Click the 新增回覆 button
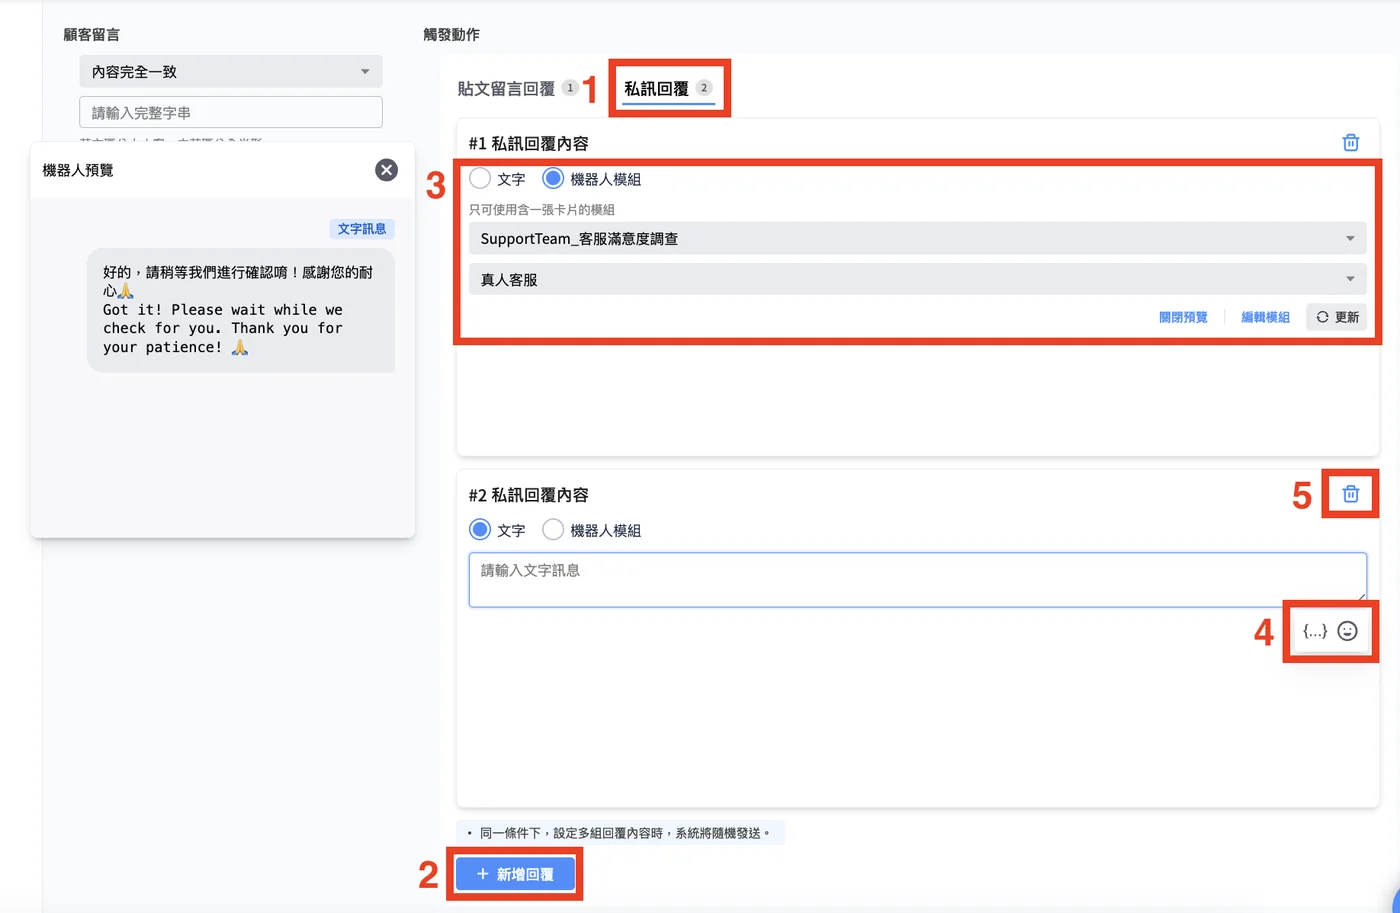The image size is (1400, 913). point(515,874)
